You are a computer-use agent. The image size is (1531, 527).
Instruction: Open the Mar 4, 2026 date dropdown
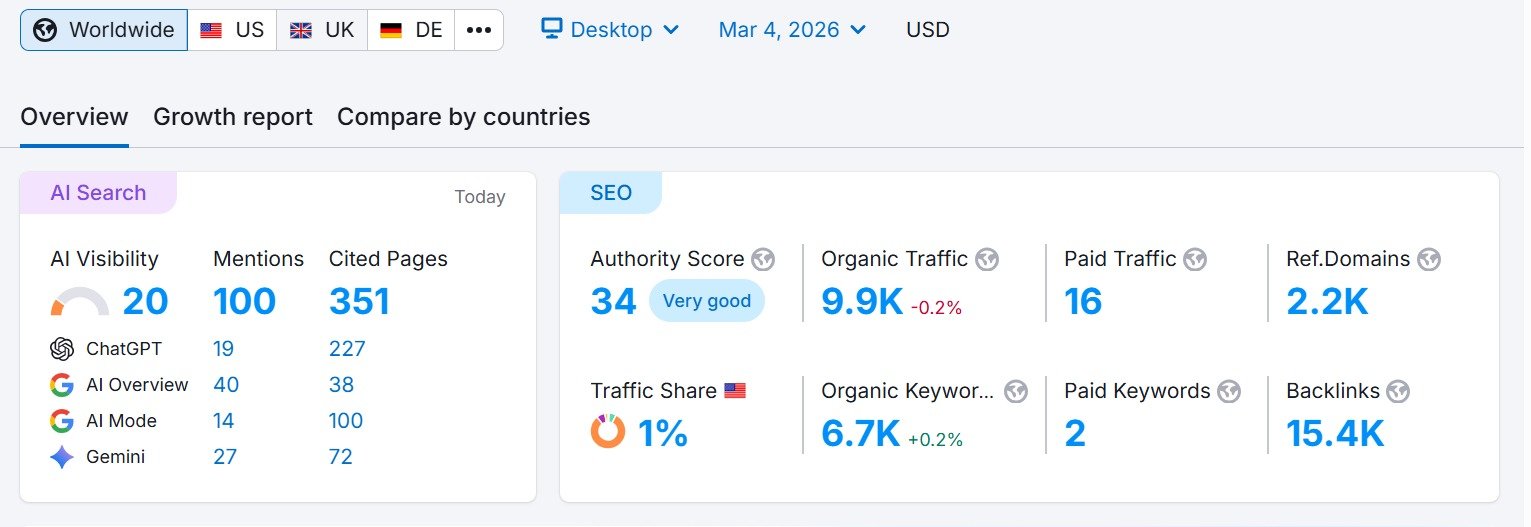point(792,30)
